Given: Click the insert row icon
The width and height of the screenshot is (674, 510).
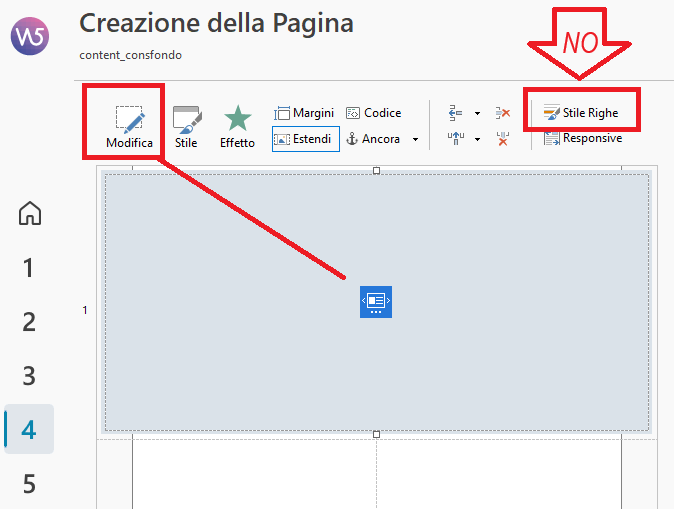Looking at the screenshot, I should (x=455, y=113).
